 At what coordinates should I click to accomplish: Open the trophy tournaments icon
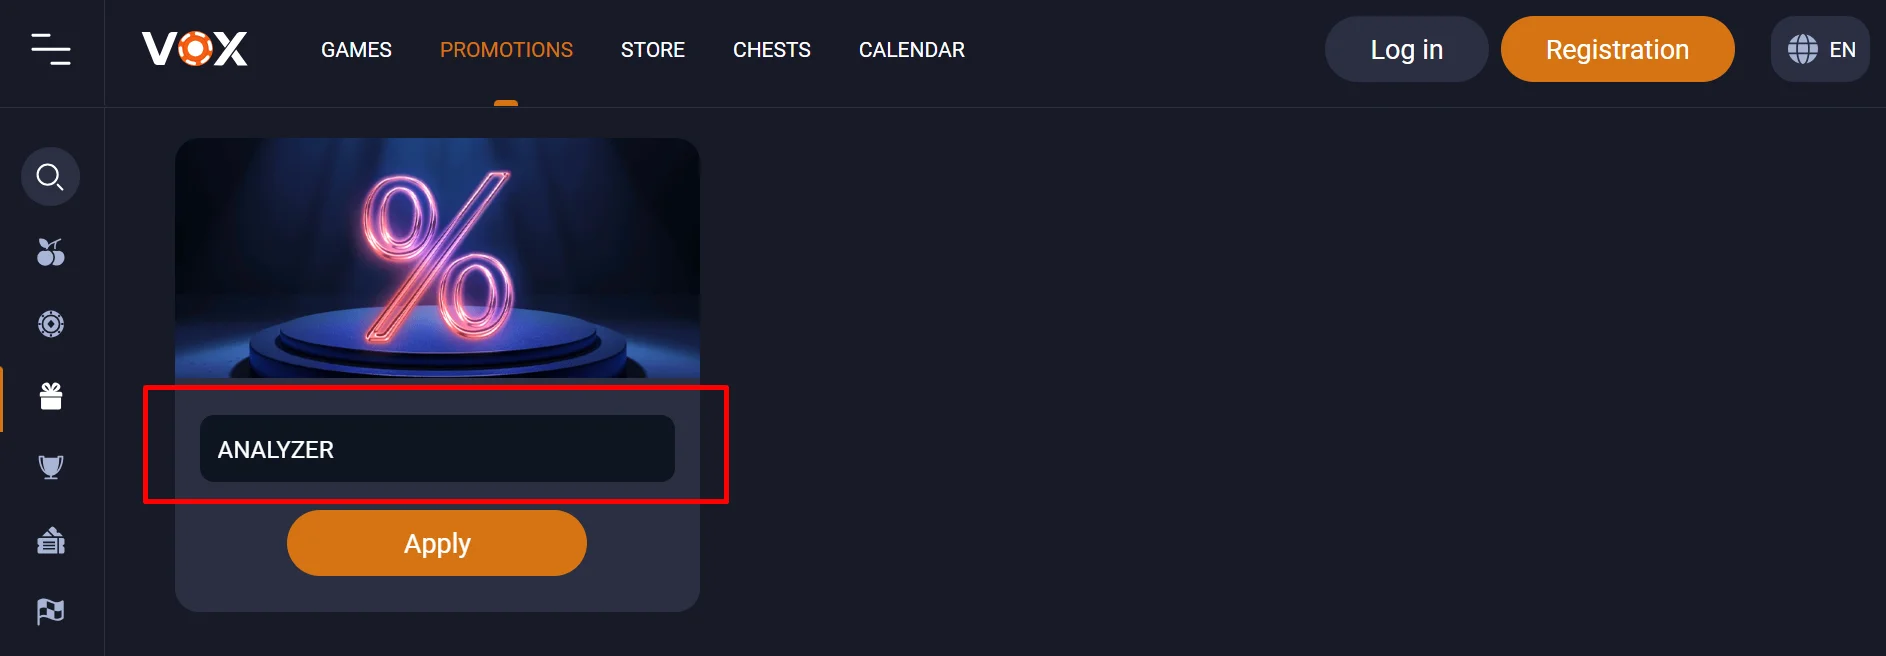(51, 467)
